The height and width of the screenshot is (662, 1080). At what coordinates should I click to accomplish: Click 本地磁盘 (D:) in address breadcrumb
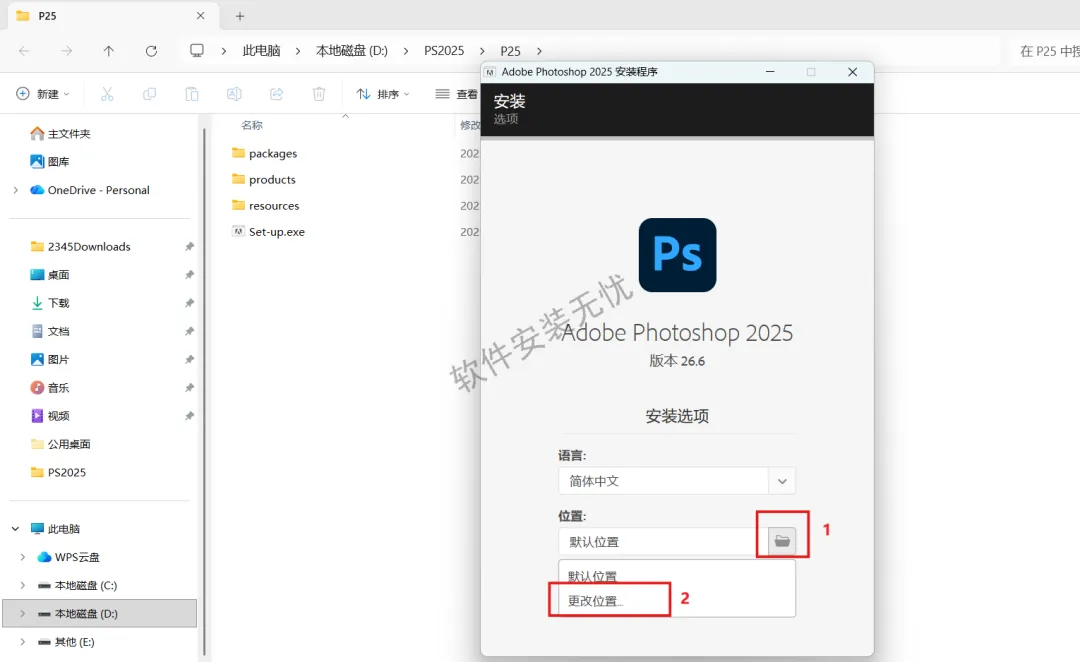(x=351, y=51)
